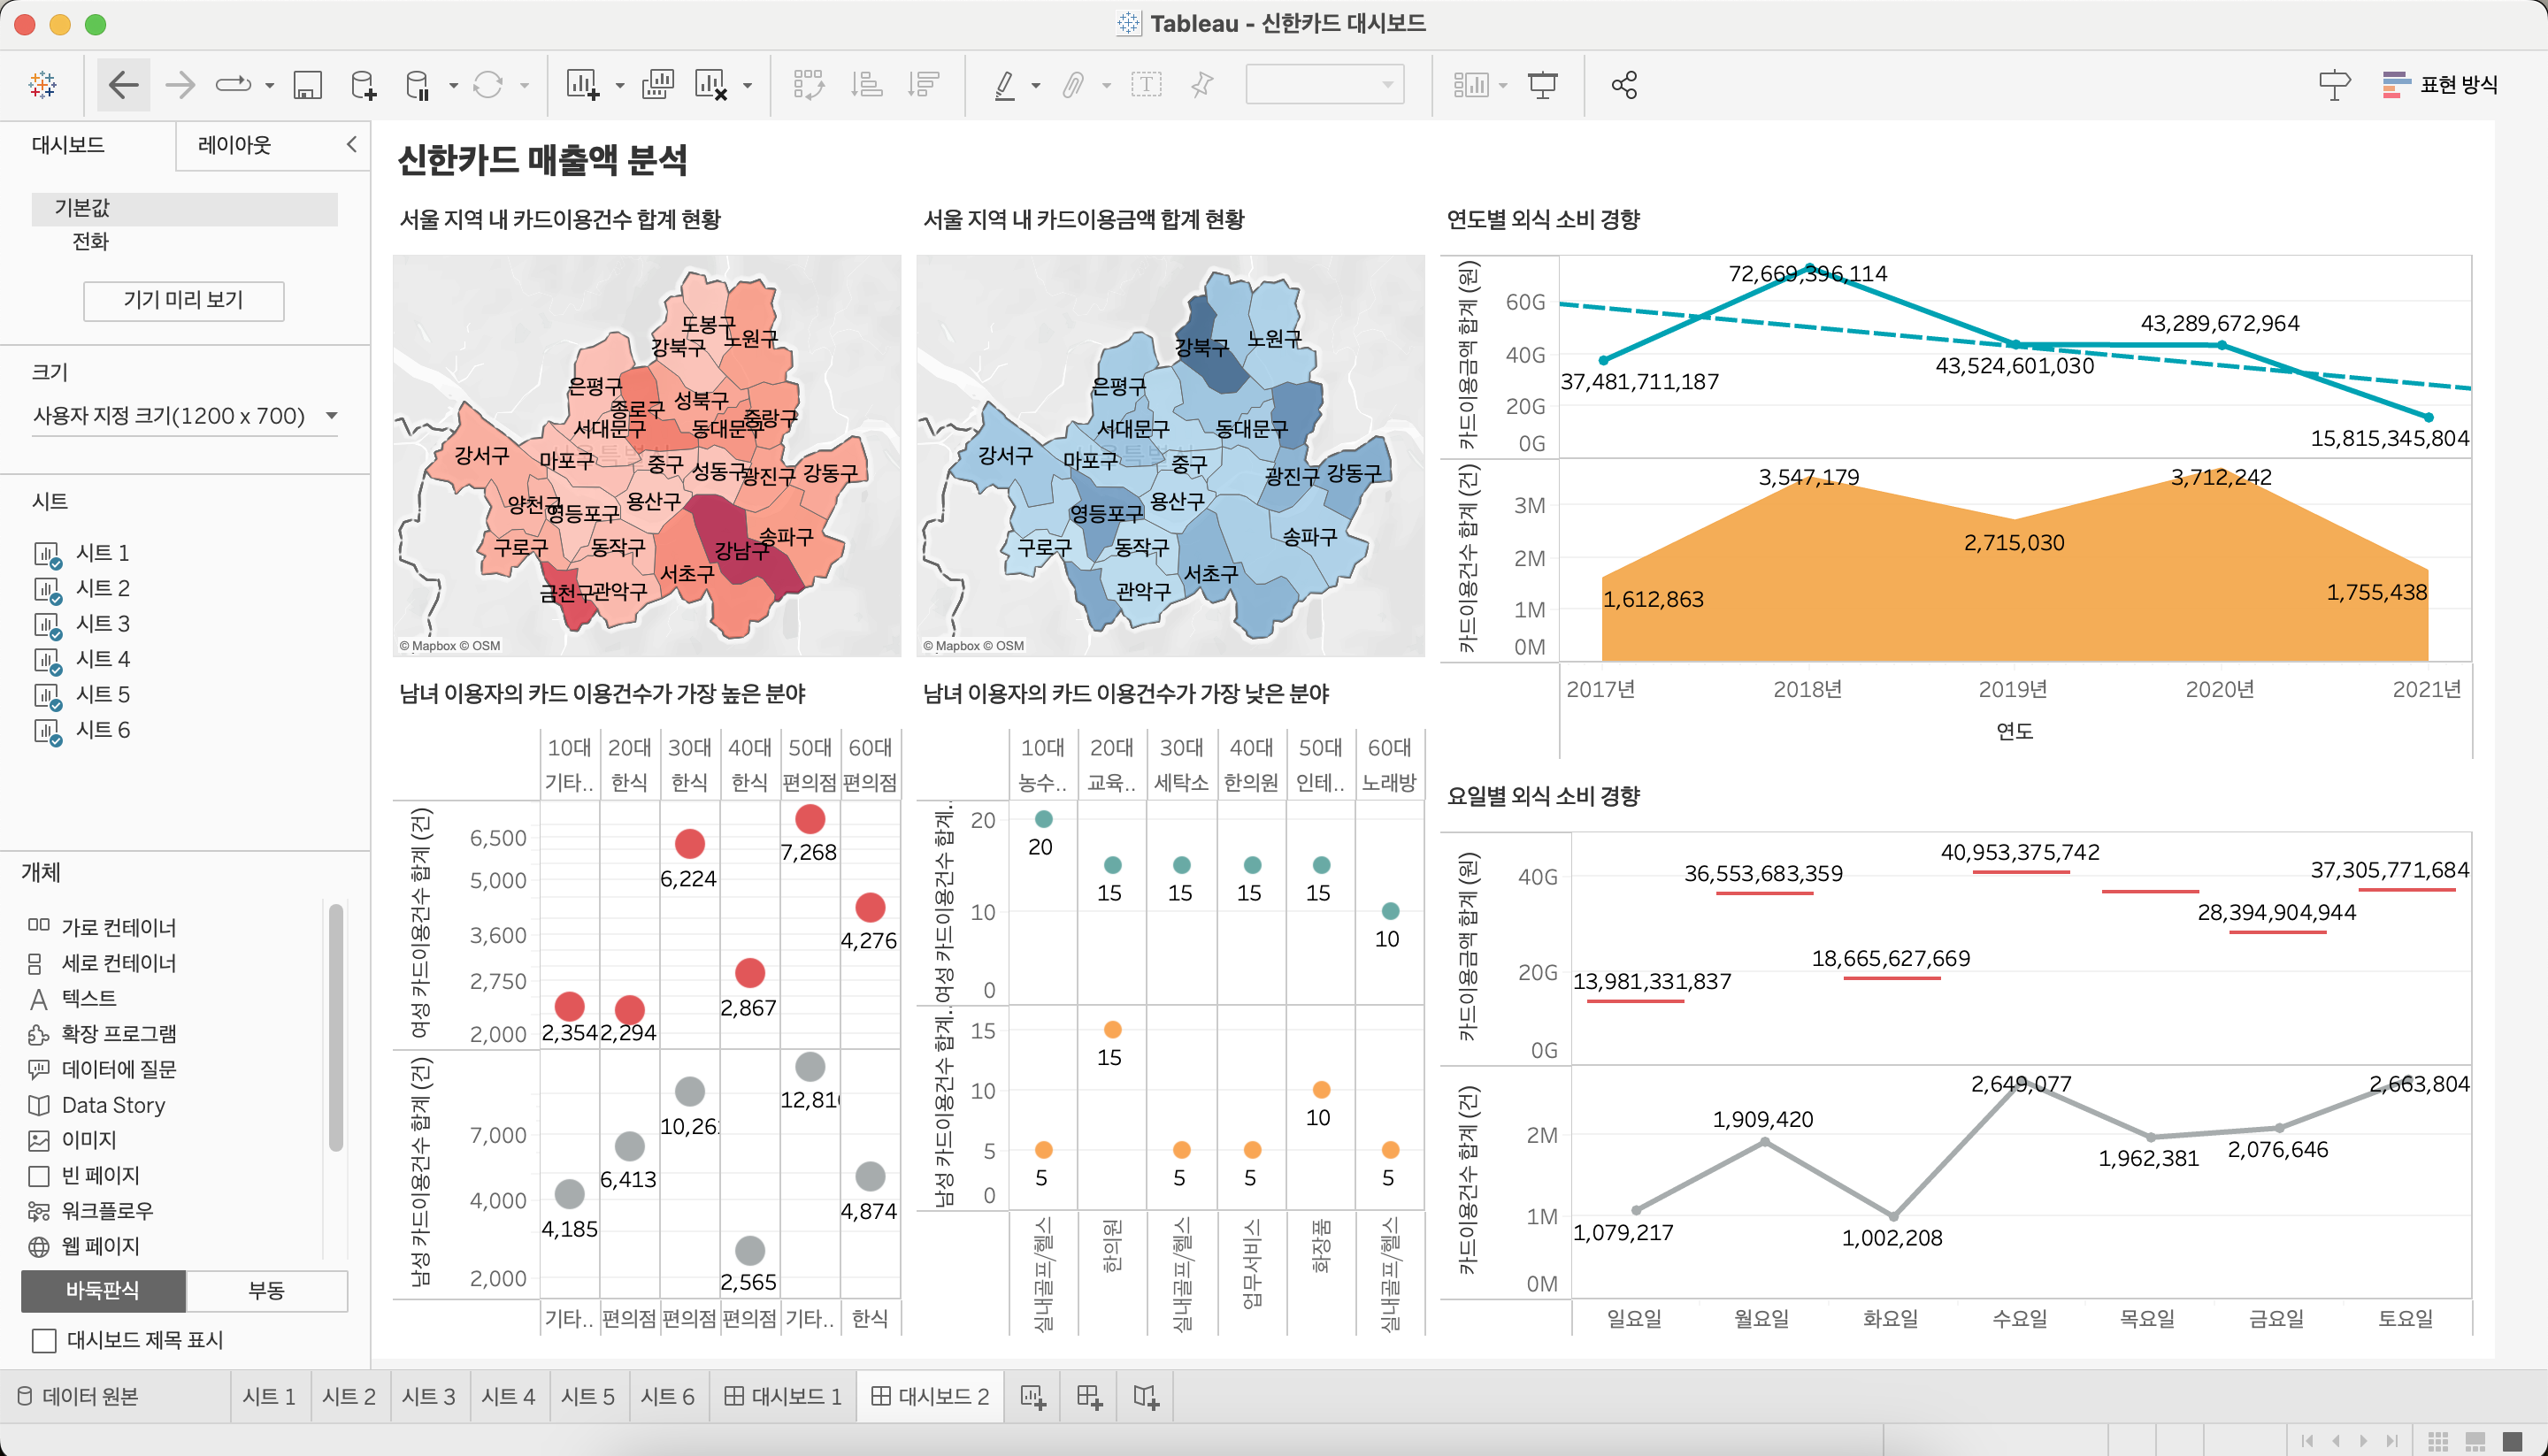2548x1456 pixels.
Task: Enable the 대시보드 제목 표시 checkbox
Action: (44, 1340)
